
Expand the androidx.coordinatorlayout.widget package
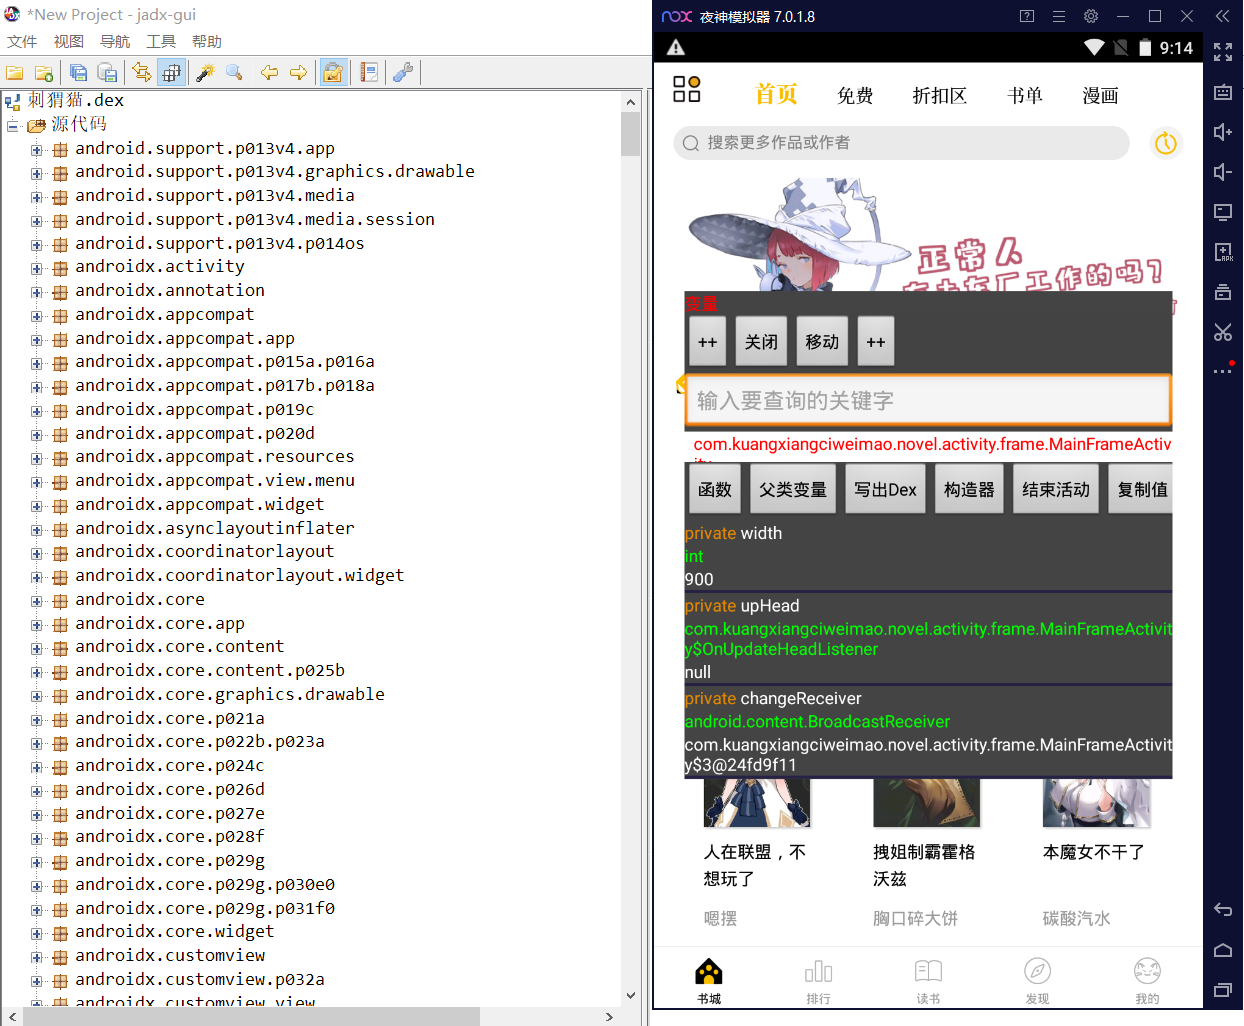(36, 577)
